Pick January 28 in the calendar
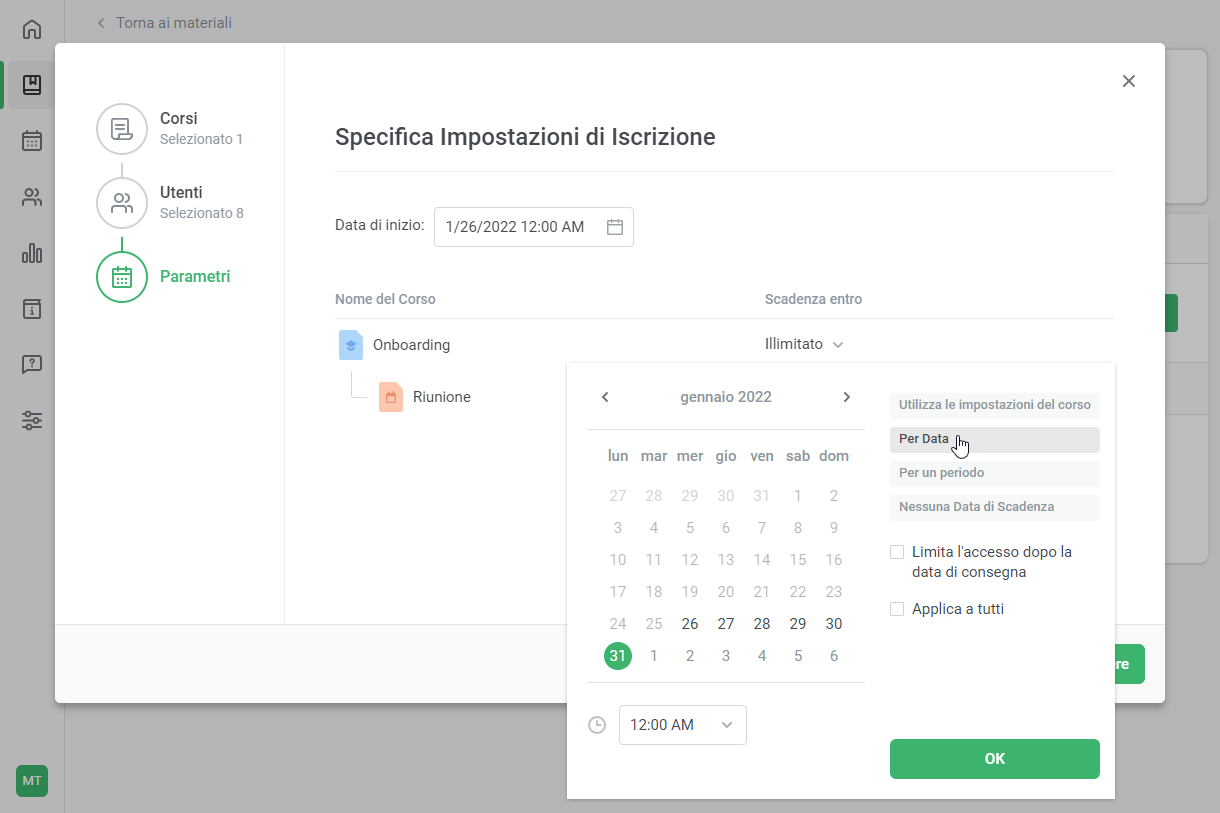Viewport: 1220px width, 813px height. (762, 624)
